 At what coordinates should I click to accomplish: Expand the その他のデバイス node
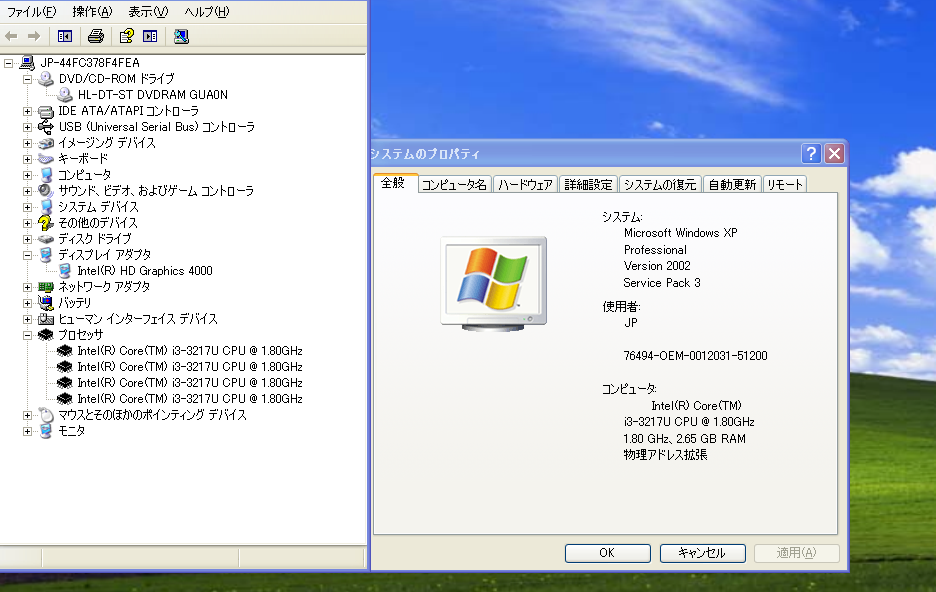tap(27, 223)
